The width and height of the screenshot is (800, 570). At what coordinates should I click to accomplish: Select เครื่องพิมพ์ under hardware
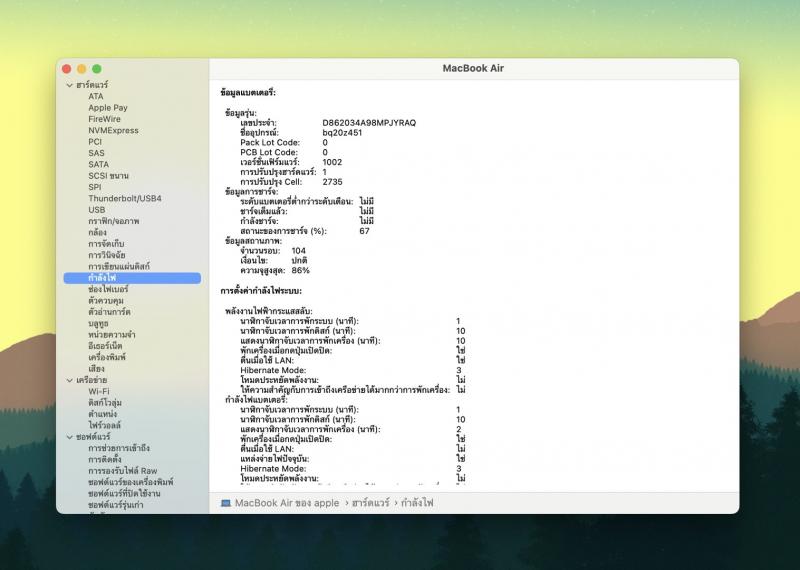(x=107, y=357)
